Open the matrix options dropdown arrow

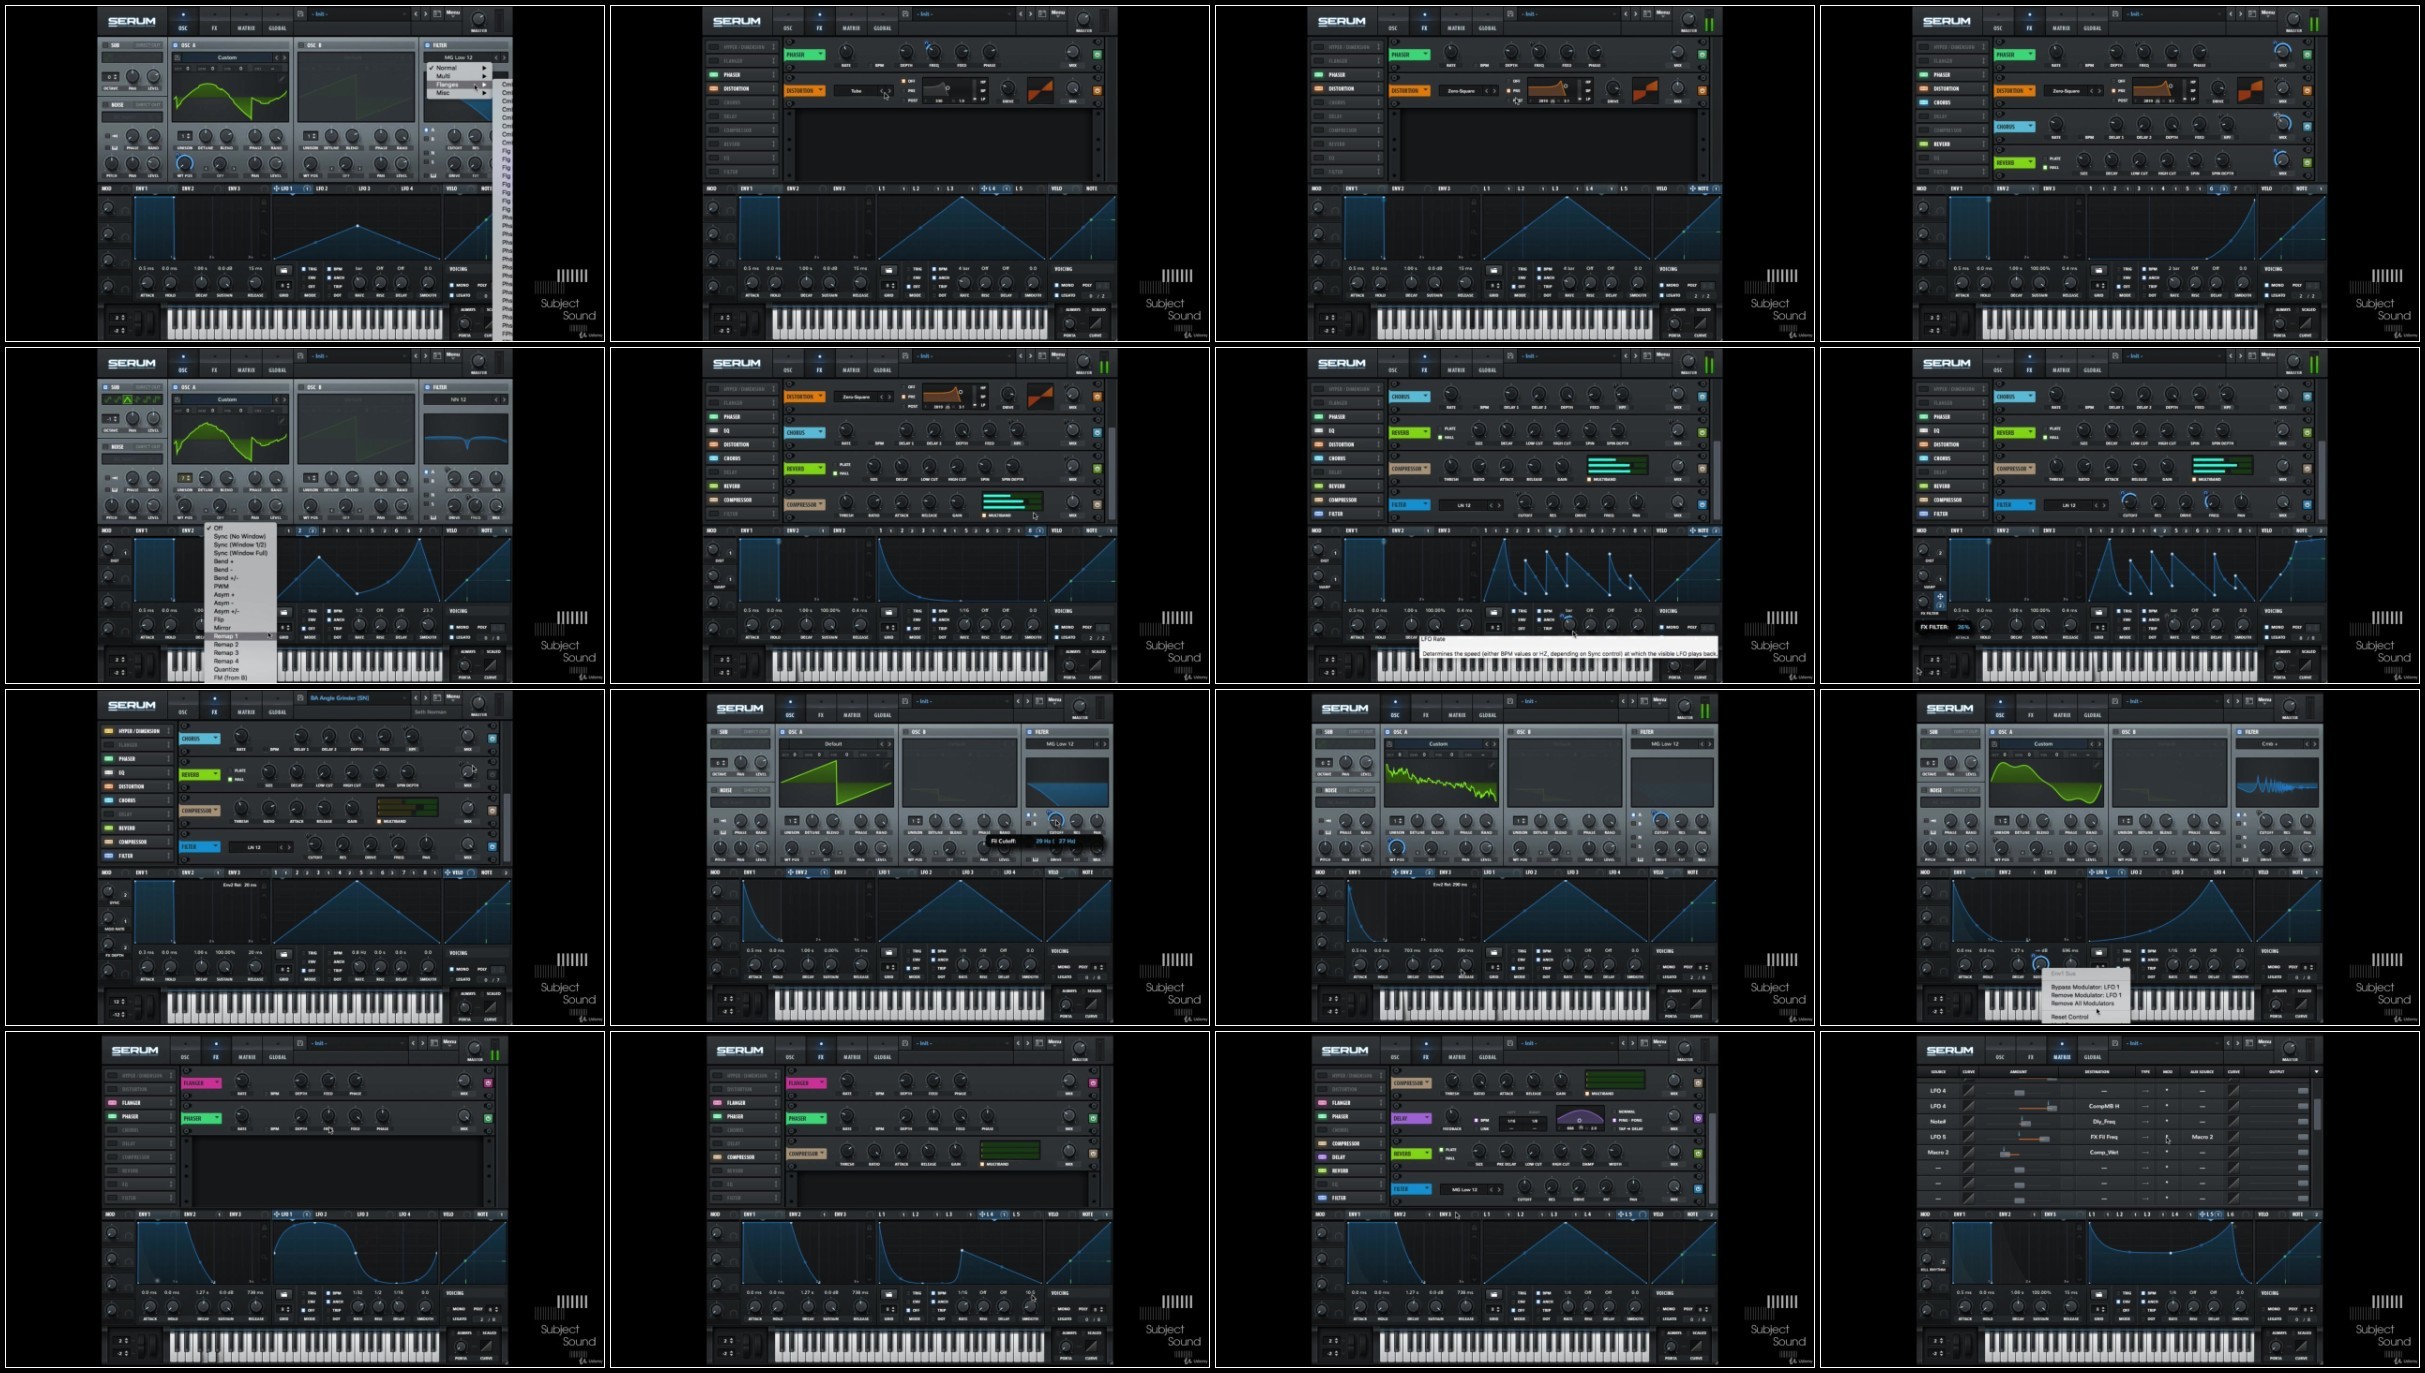(x=2316, y=1072)
